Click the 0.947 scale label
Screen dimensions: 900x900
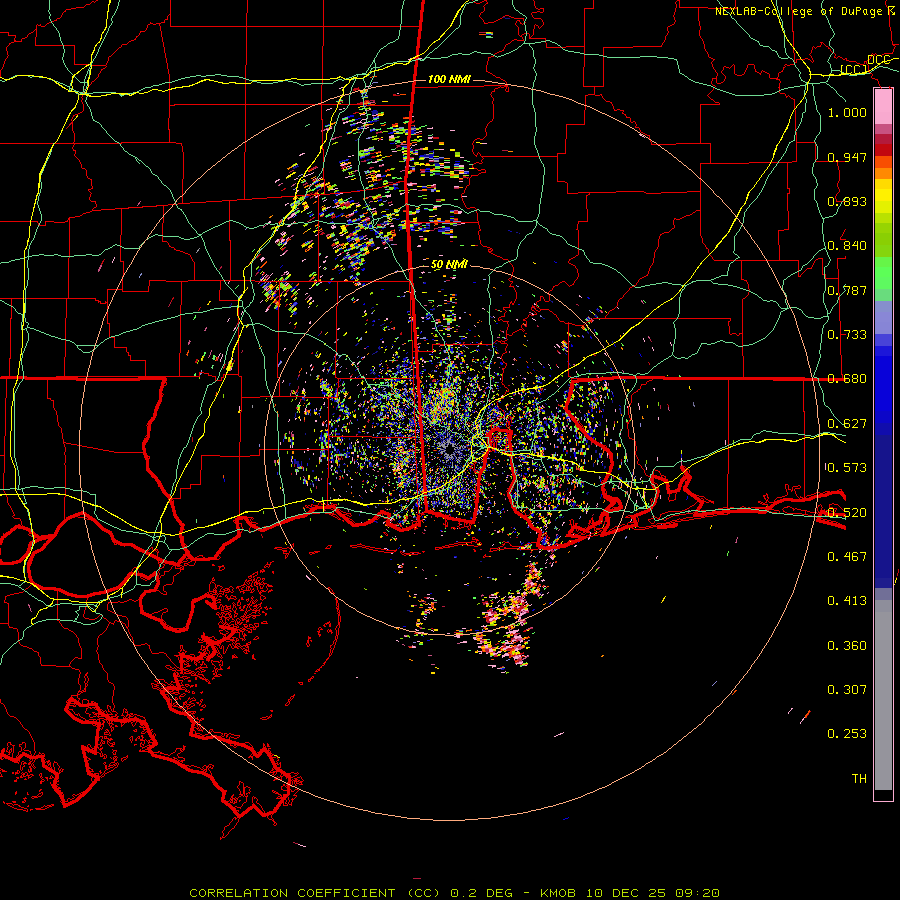point(847,157)
